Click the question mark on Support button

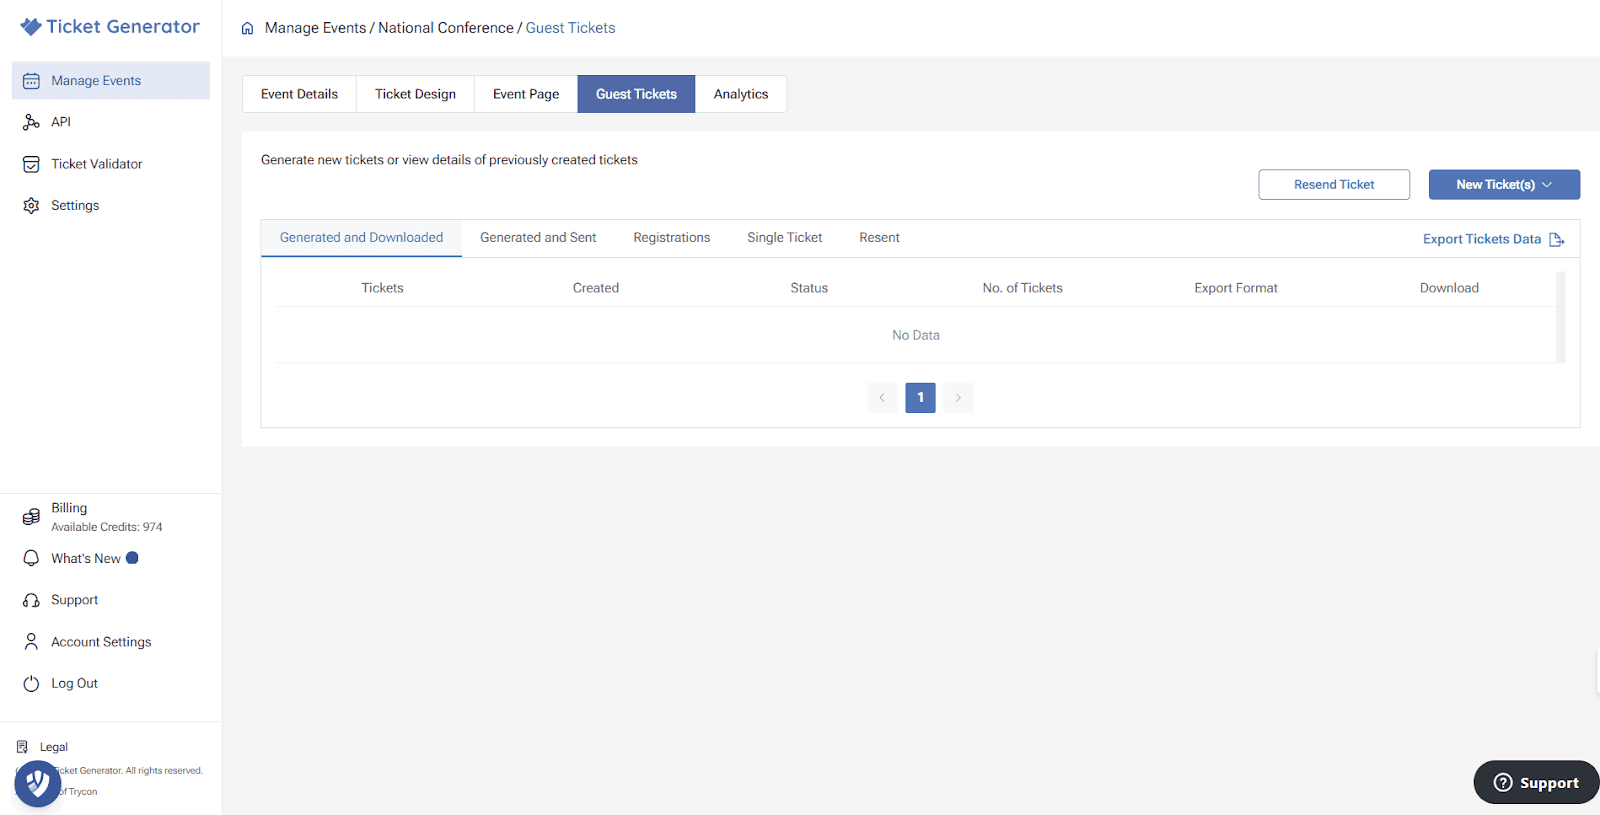point(1503,783)
